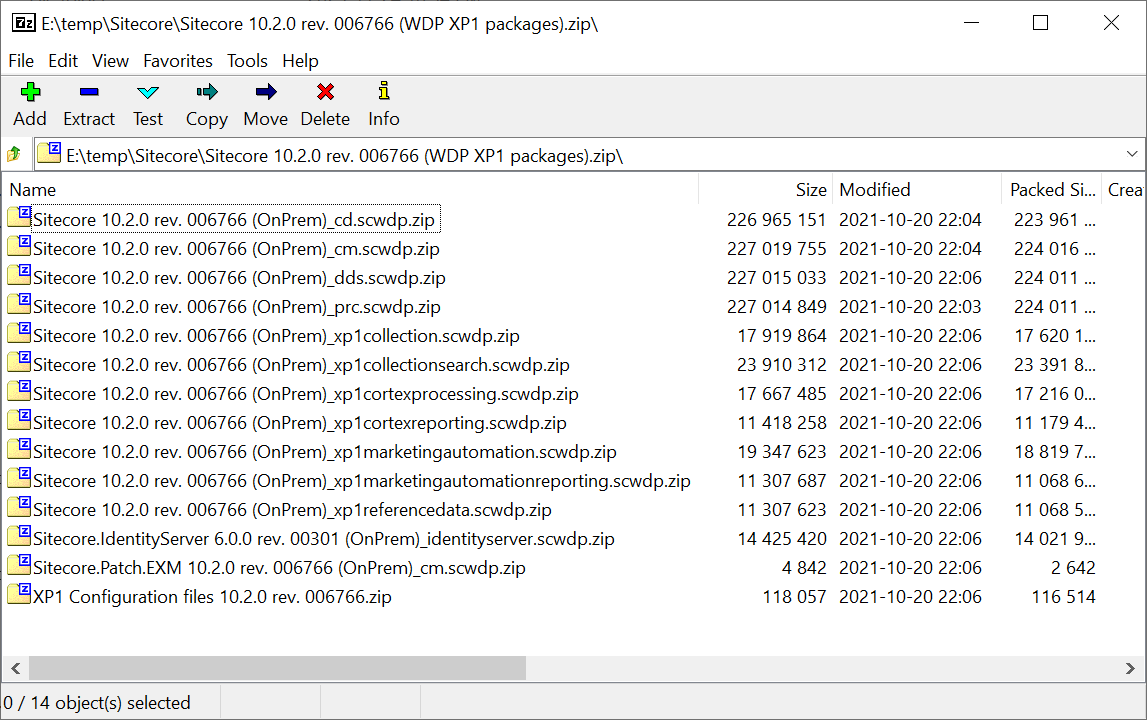Click the Add archive icon
The image size is (1147, 720).
pyautogui.click(x=30, y=94)
